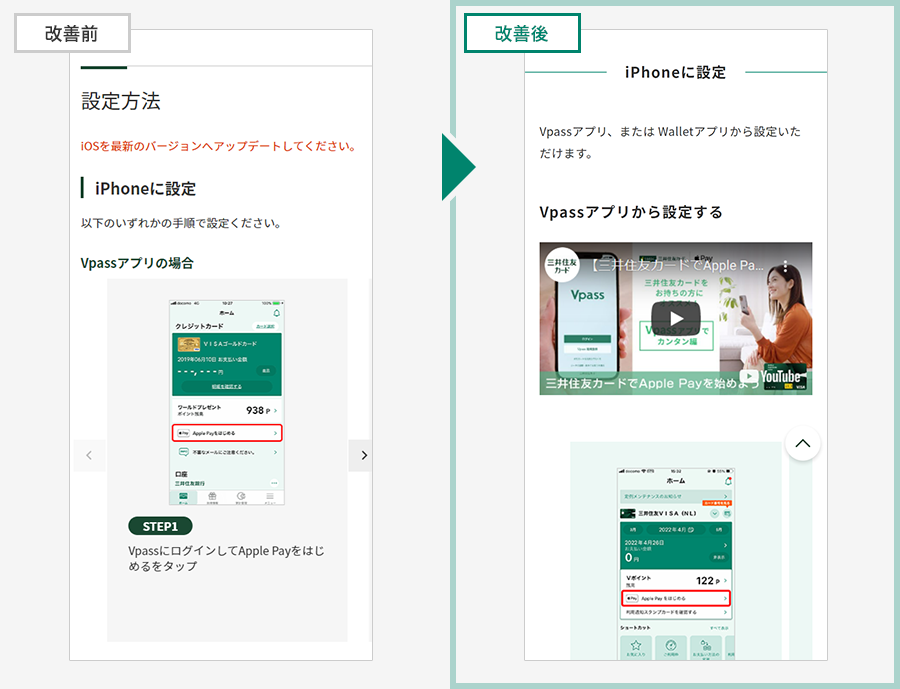Open the YouTube video's three-dot menu
Viewport: 900px width, 689px height.
tap(785, 266)
